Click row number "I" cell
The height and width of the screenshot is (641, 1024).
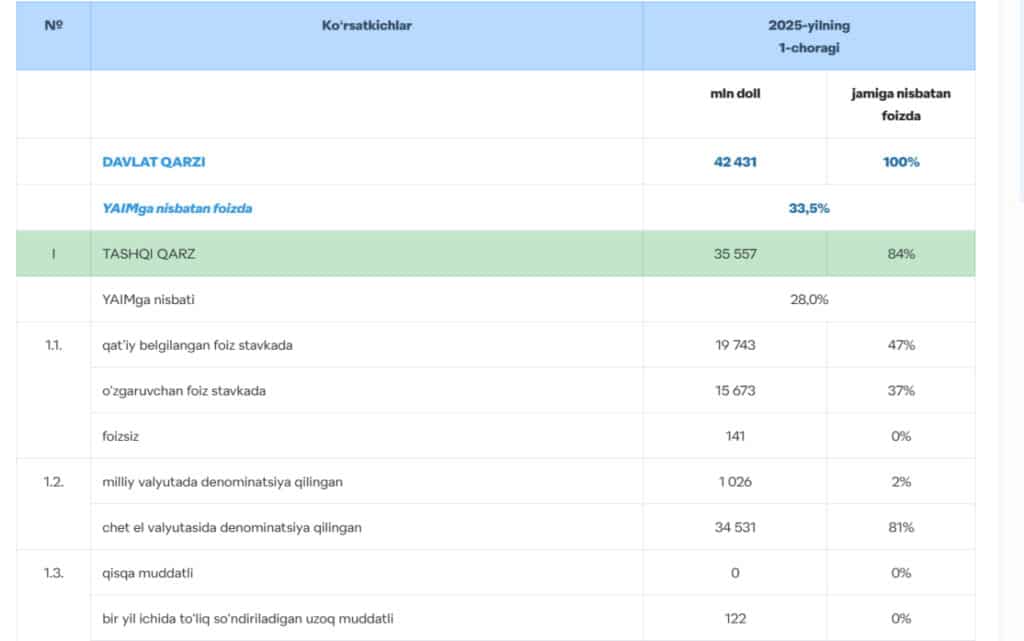[54, 254]
